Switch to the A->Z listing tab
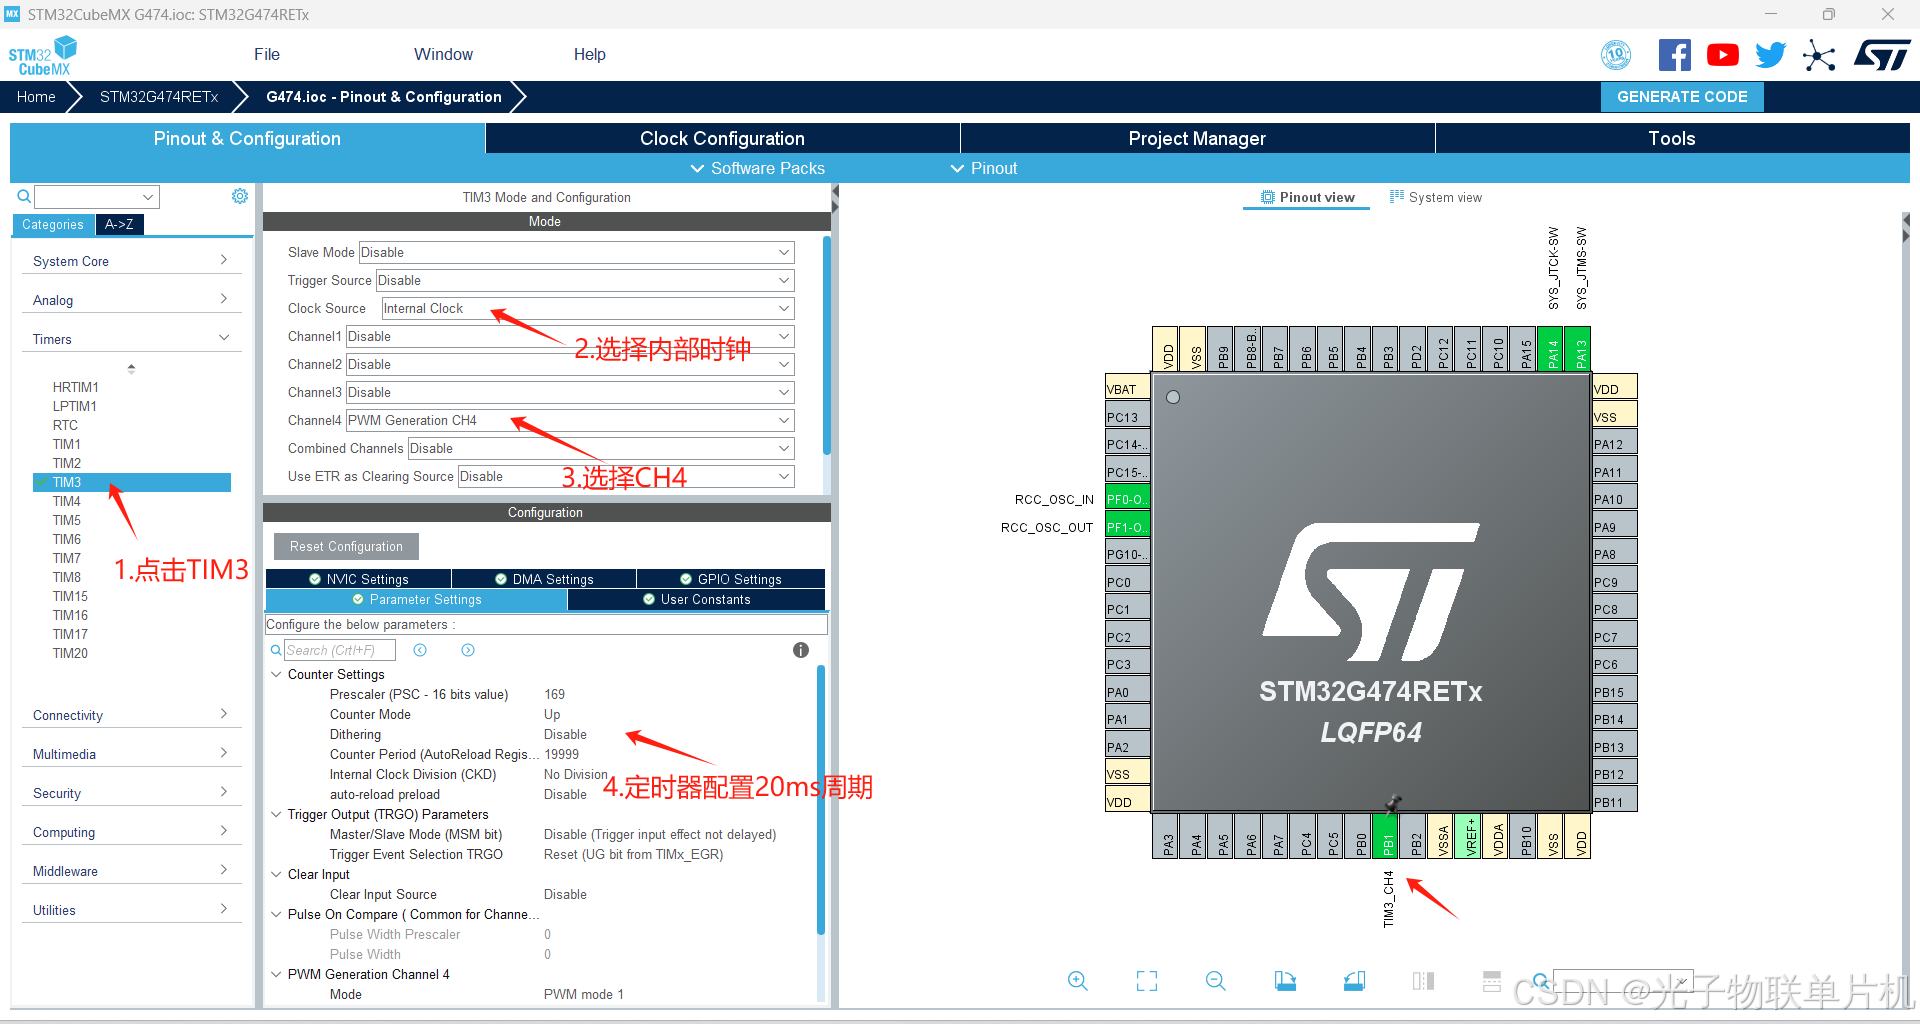 [x=119, y=224]
